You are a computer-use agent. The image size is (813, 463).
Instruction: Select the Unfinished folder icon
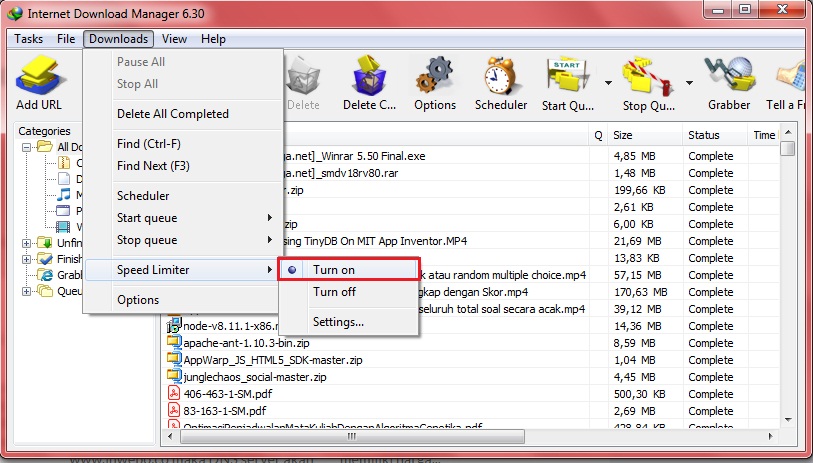pyautogui.click(x=46, y=243)
